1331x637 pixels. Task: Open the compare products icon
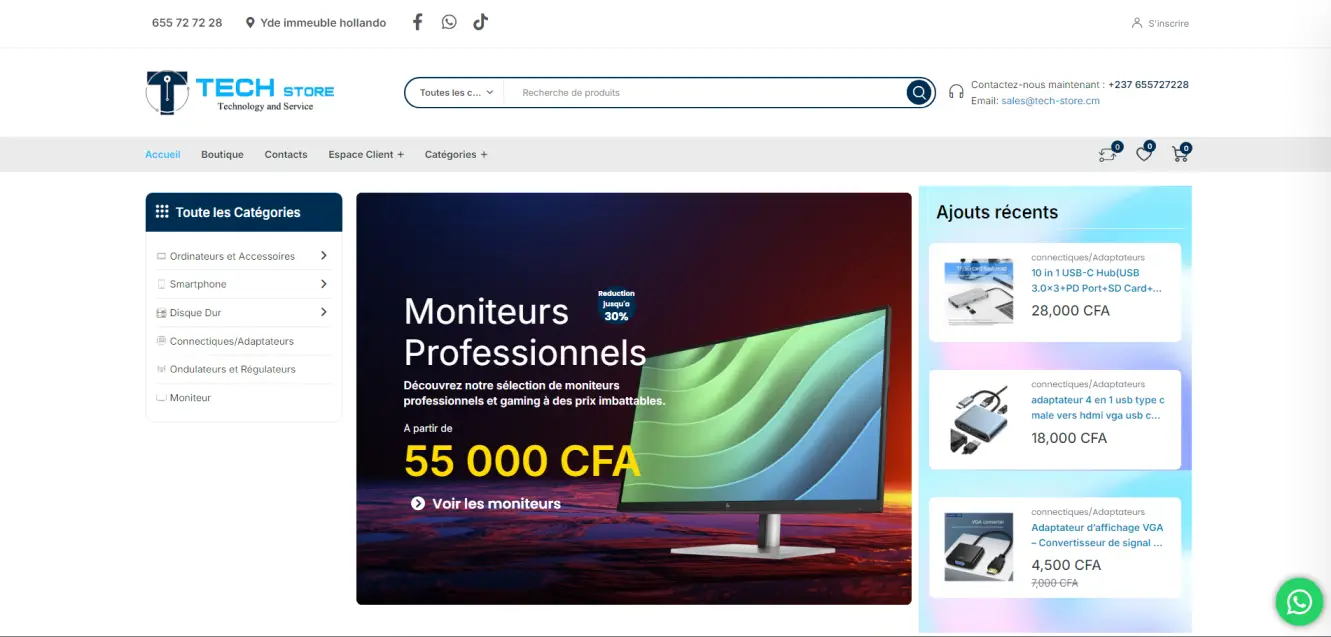(1107, 154)
